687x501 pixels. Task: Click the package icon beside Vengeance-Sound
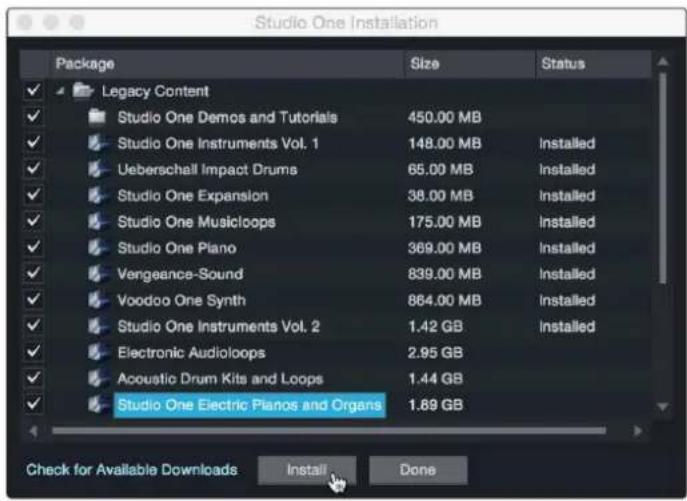(98, 274)
